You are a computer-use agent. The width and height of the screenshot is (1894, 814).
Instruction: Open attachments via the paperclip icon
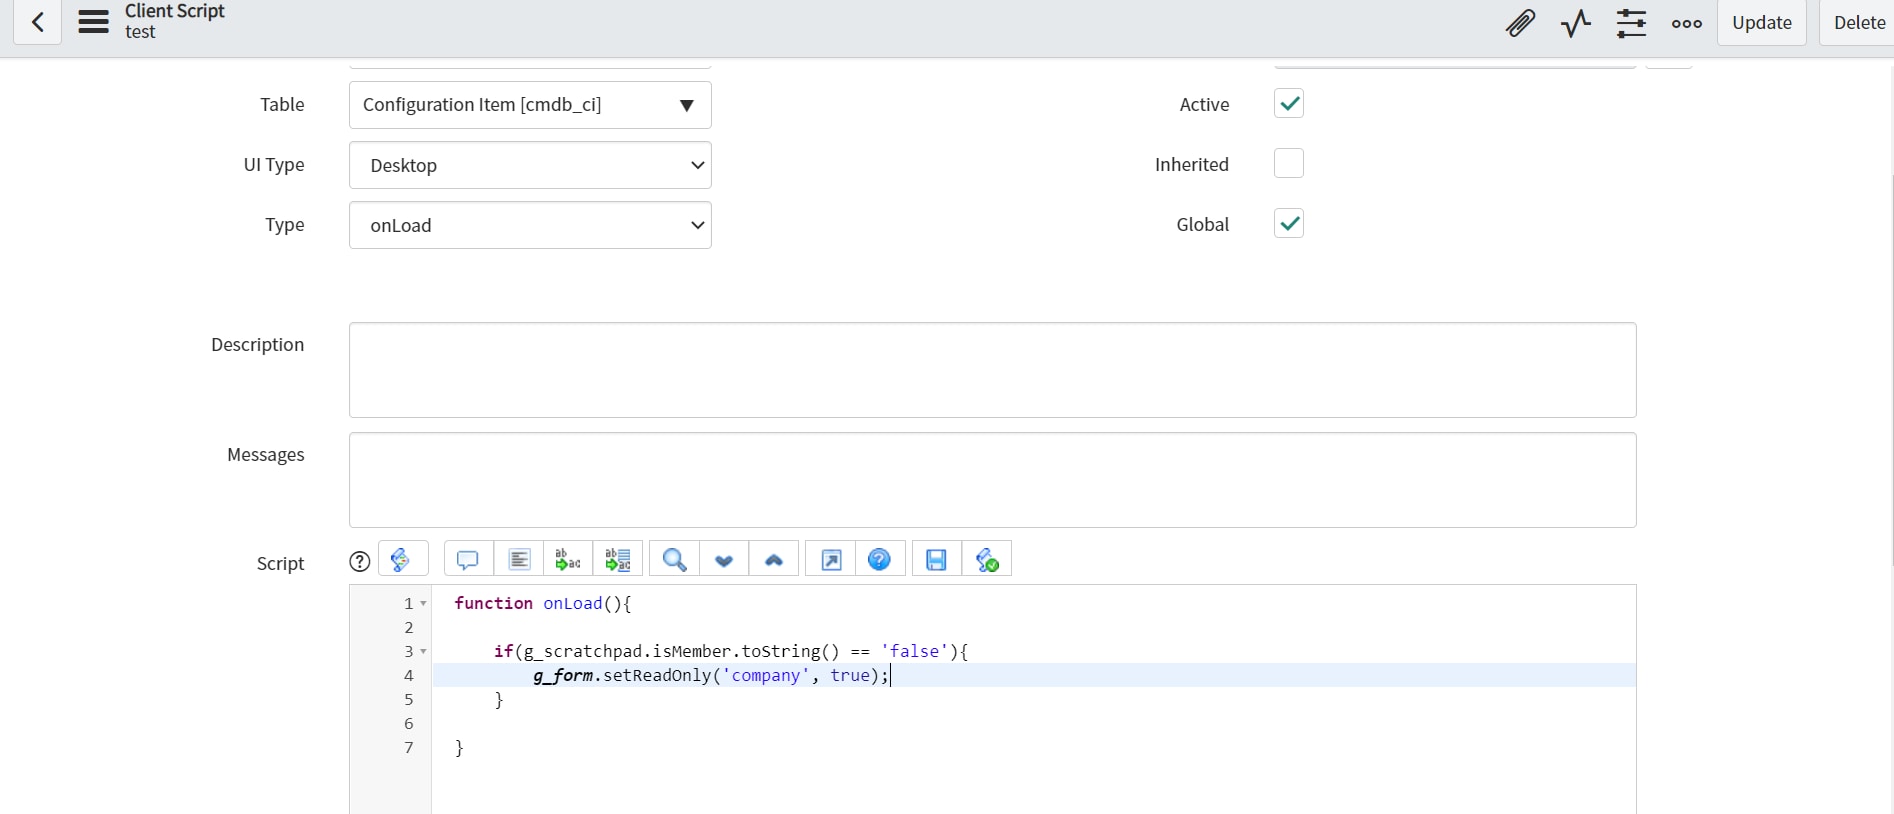tap(1520, 23)
